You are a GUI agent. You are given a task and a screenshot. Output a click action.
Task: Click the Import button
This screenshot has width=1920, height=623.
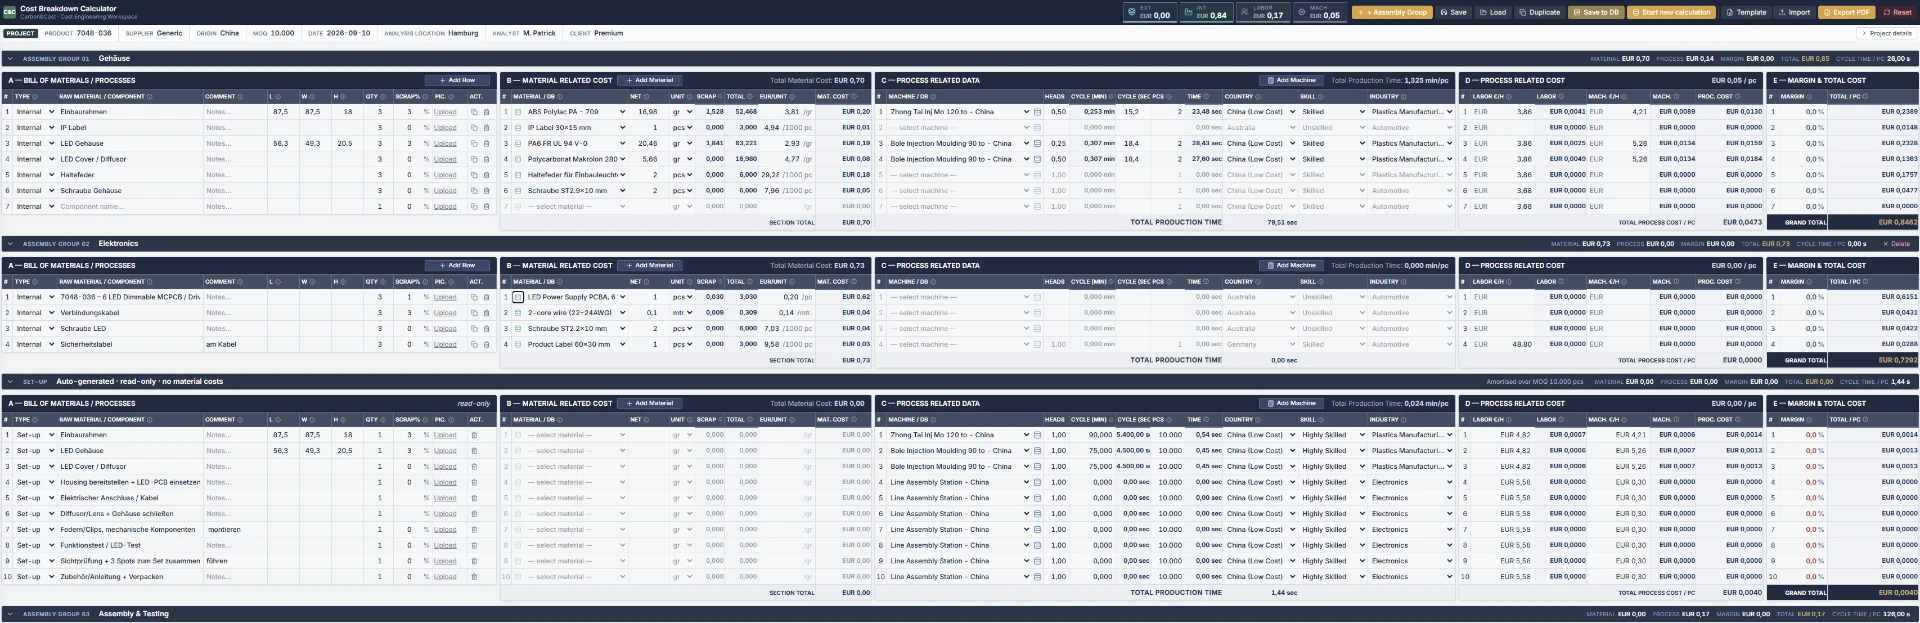[x=1795, y=13]
